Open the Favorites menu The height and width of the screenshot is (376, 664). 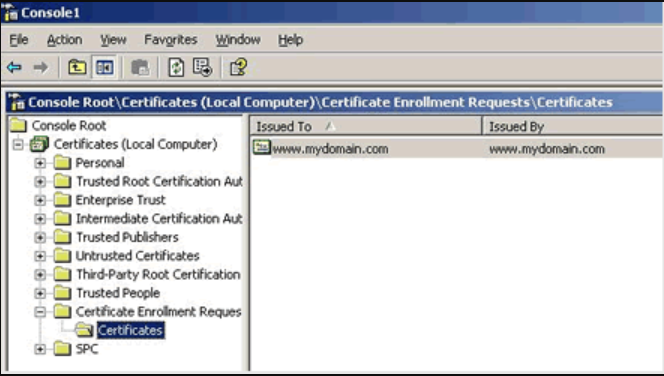point(171,40)
